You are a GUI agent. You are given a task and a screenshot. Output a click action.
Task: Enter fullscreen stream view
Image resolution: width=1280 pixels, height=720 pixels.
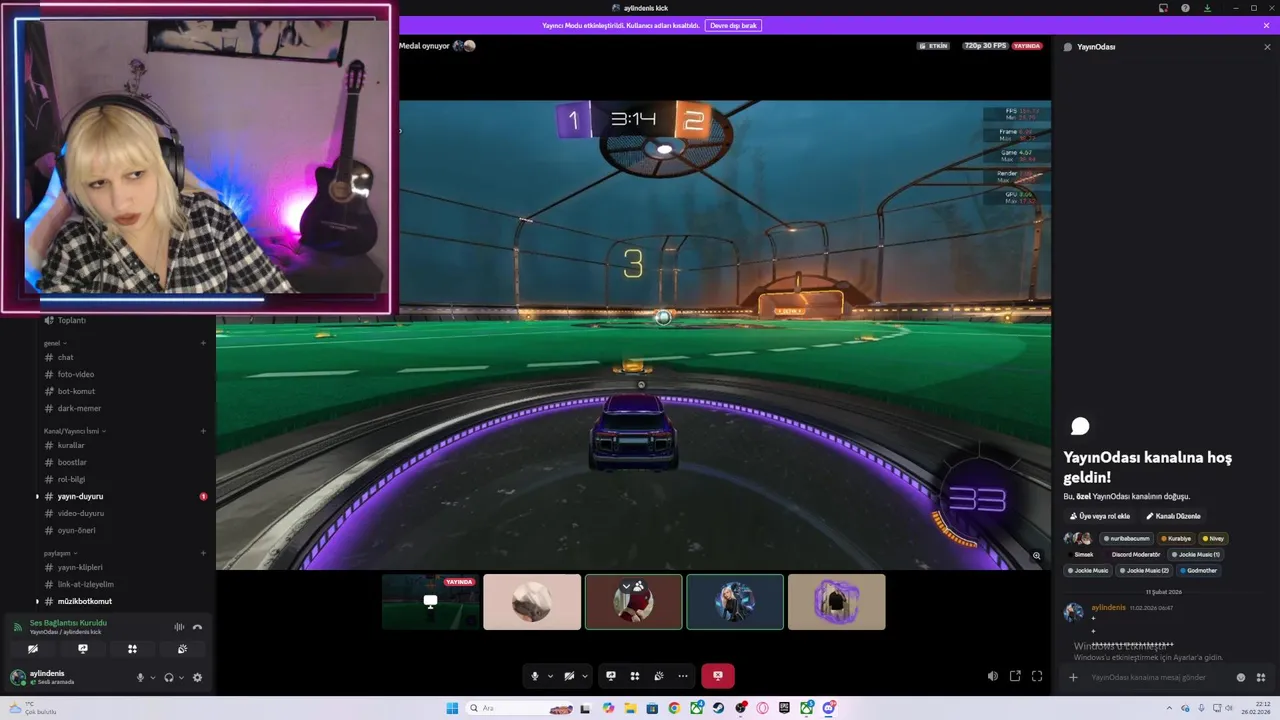click(1037, 676)
